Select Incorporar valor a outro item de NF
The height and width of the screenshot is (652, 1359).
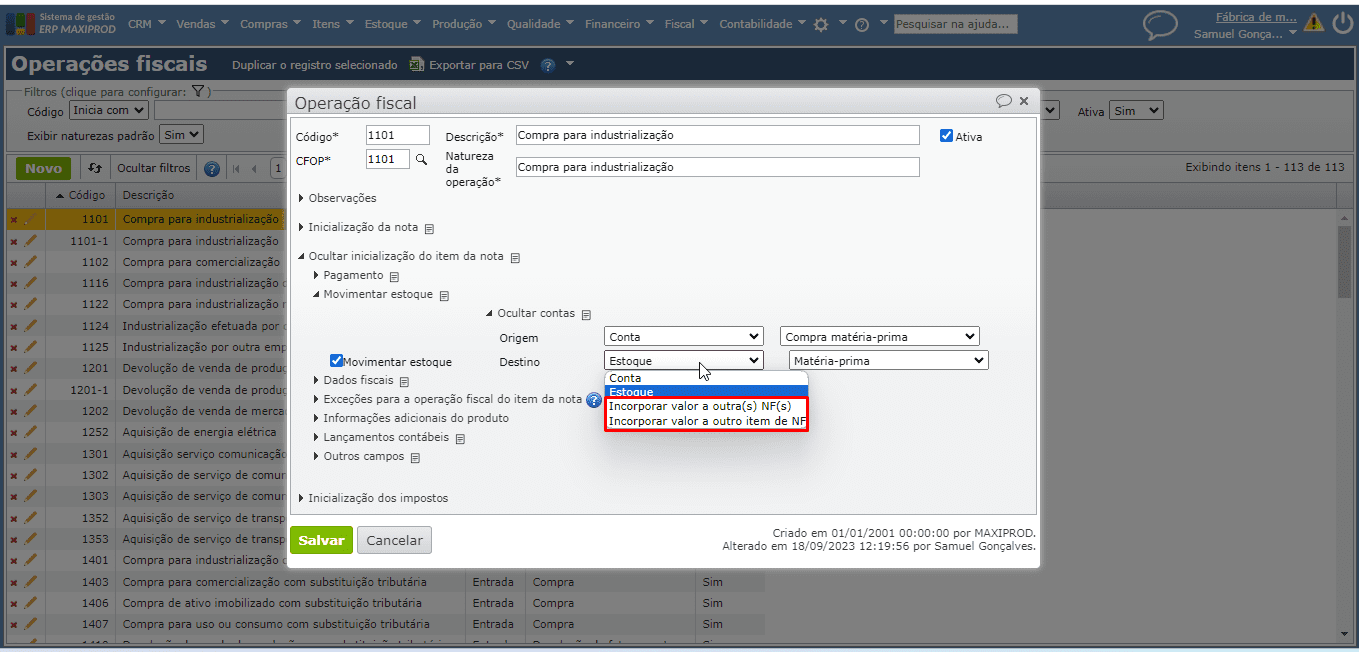click(706, 422)
